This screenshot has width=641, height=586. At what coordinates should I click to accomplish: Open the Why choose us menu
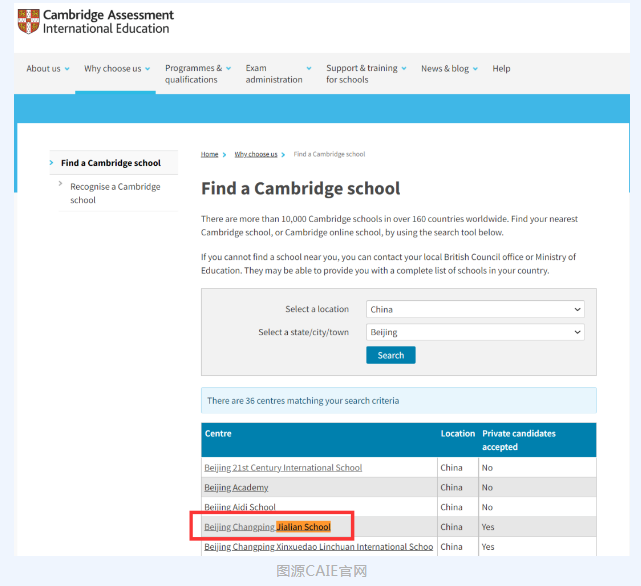tap(116, 69)
